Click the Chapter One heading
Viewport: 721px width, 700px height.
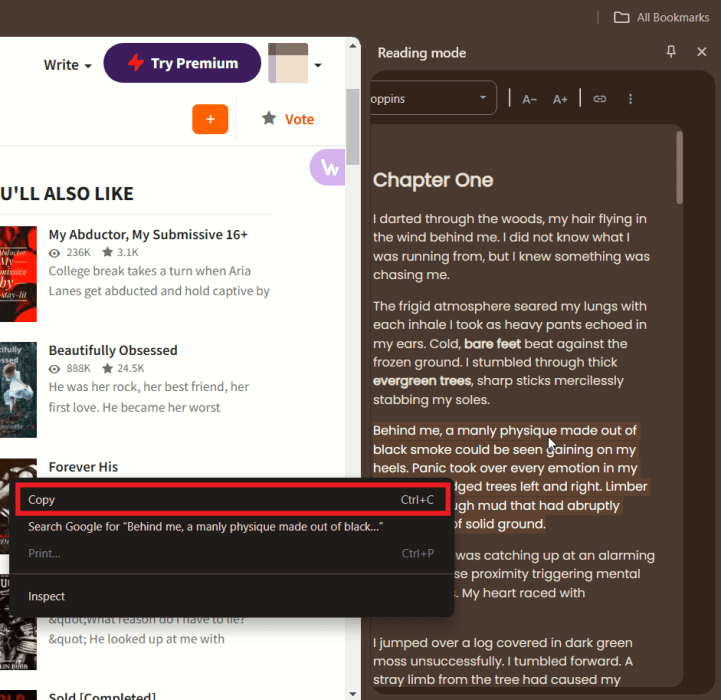(433, 180)
